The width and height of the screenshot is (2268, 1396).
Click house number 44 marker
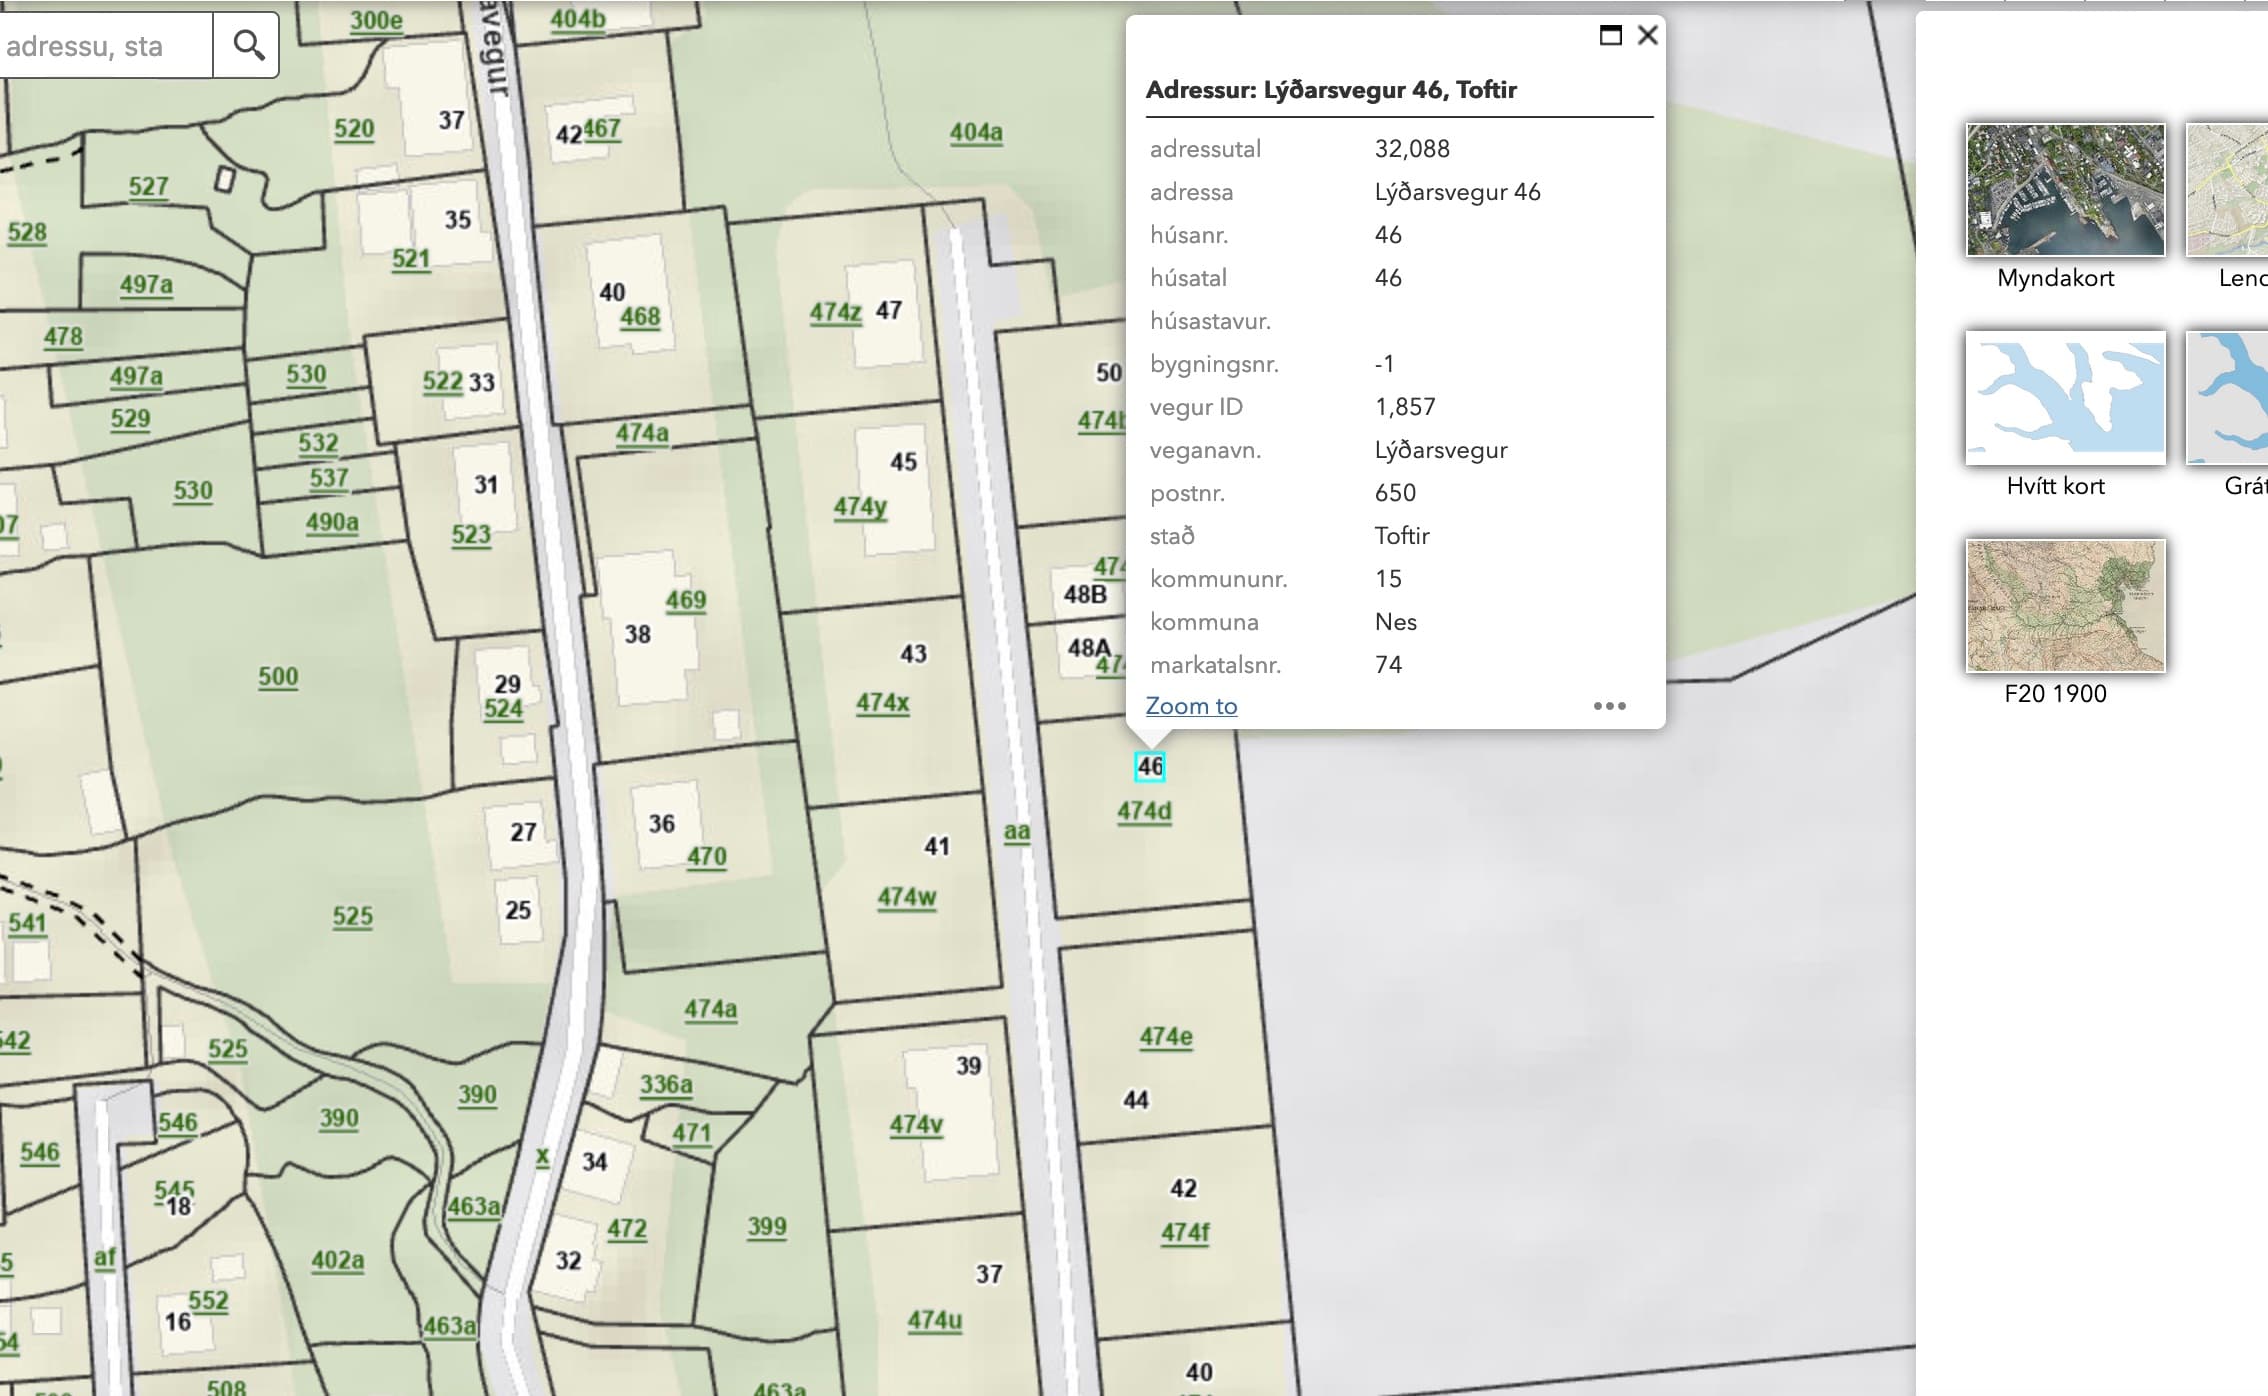click(x=1136, y=1100)
